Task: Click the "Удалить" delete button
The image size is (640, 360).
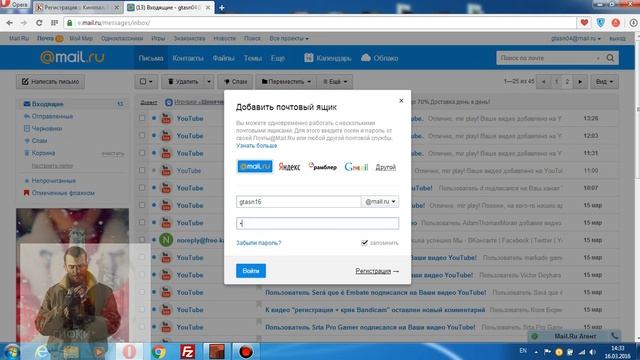Action: pyautogui.click(x=183, y=82)
